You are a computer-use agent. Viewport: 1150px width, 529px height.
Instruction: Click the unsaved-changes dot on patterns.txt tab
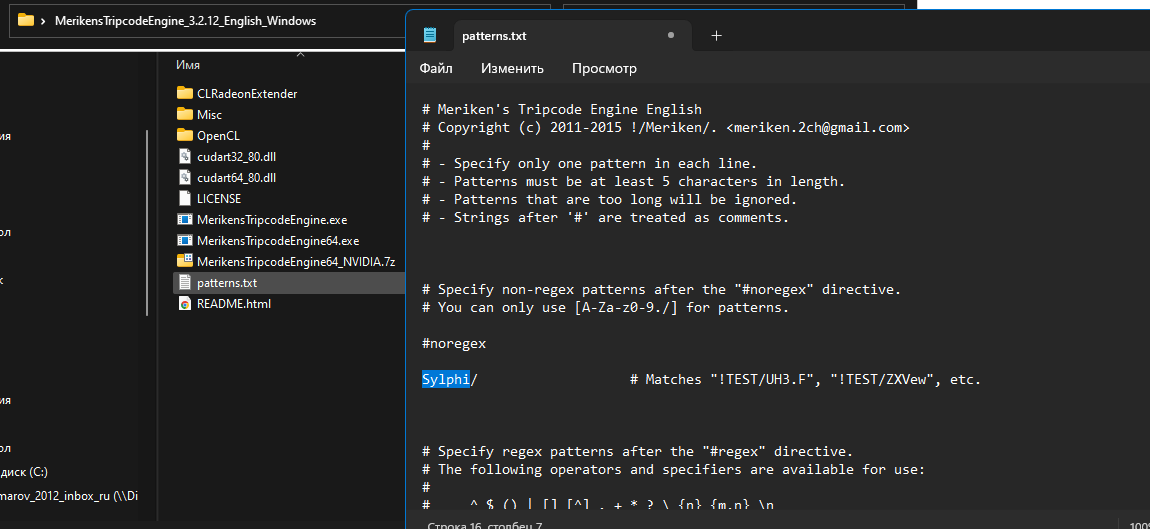pyautogui.click(x=671, y=36)
